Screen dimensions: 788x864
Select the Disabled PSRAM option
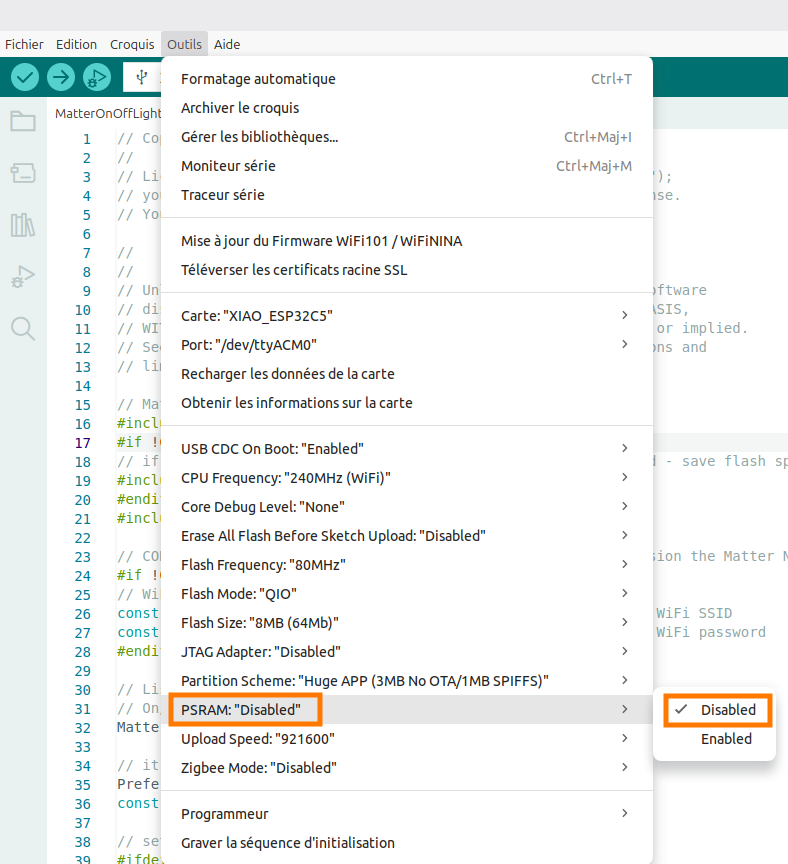tap(727, 710)
